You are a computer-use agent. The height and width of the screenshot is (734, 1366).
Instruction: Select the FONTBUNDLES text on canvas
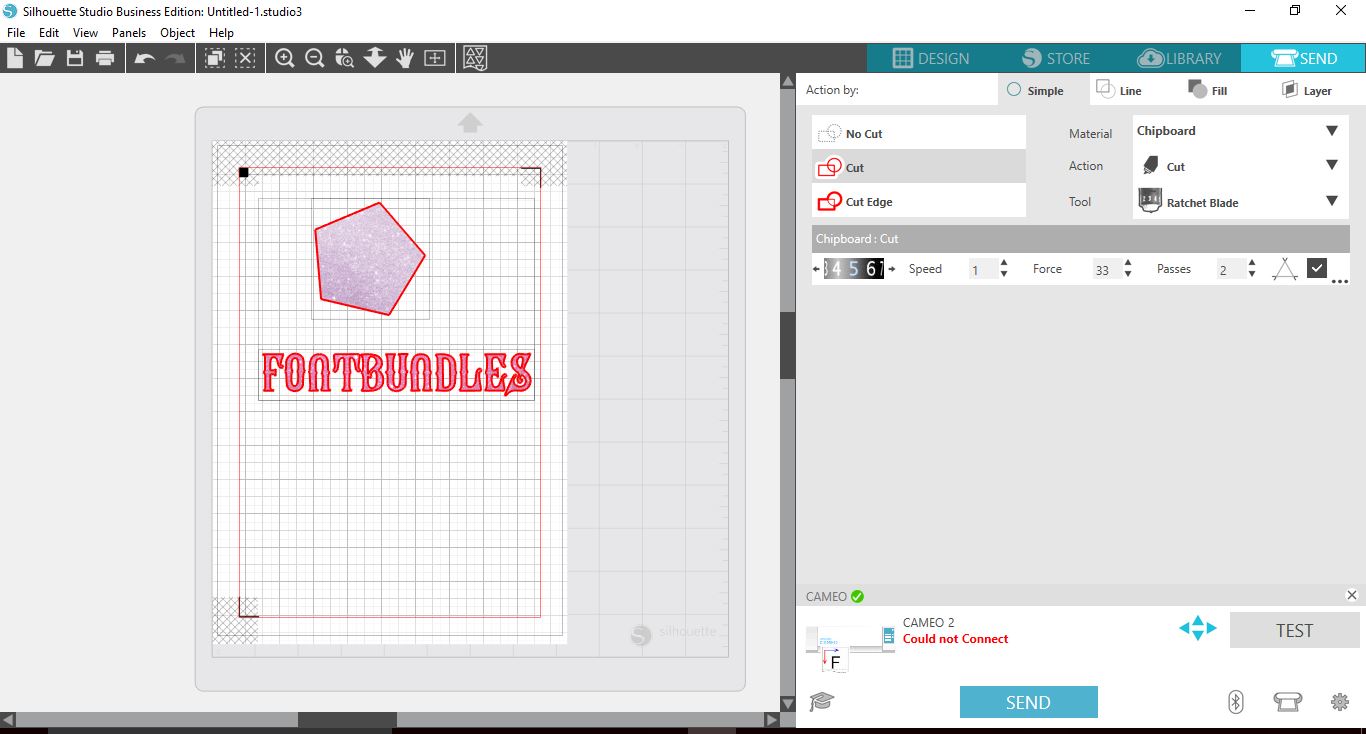(x=396, y=373)
